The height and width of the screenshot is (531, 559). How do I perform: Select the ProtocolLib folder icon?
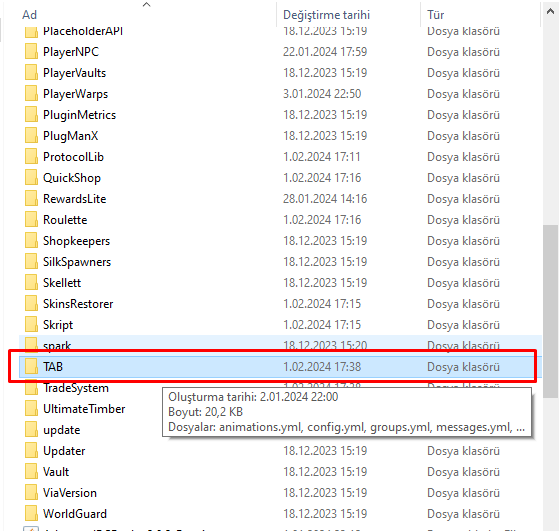pyautogui.click(x=31, y=157)
